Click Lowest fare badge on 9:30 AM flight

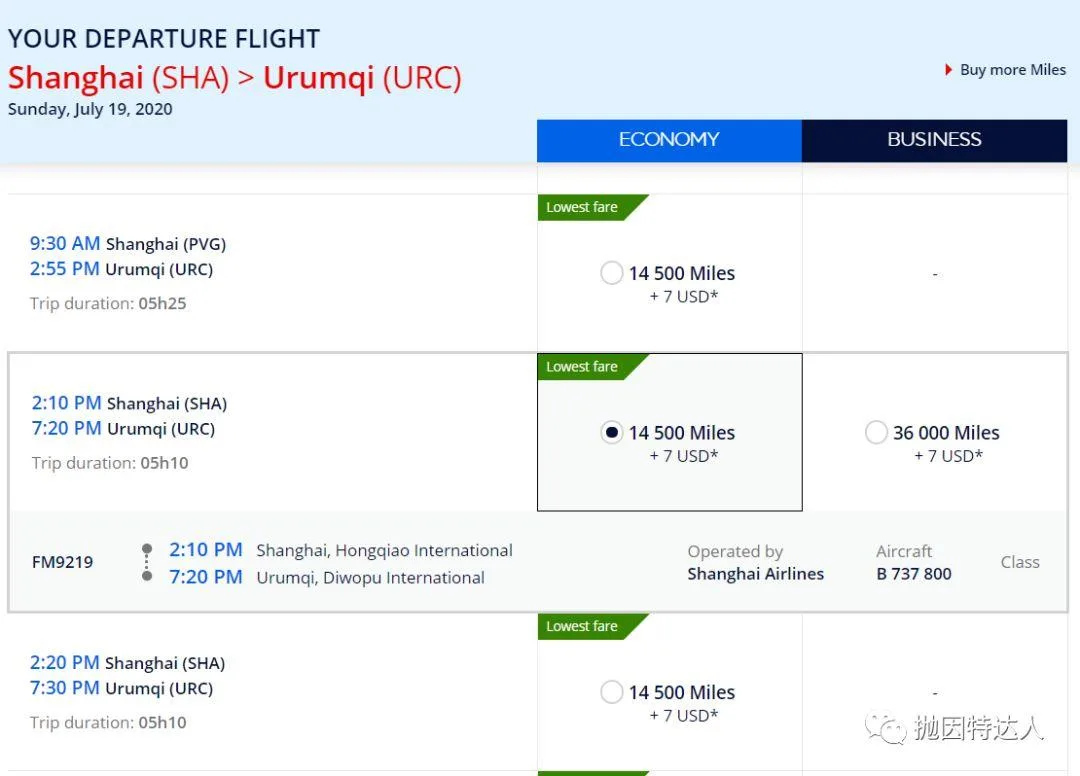click(x=582, y=207)
